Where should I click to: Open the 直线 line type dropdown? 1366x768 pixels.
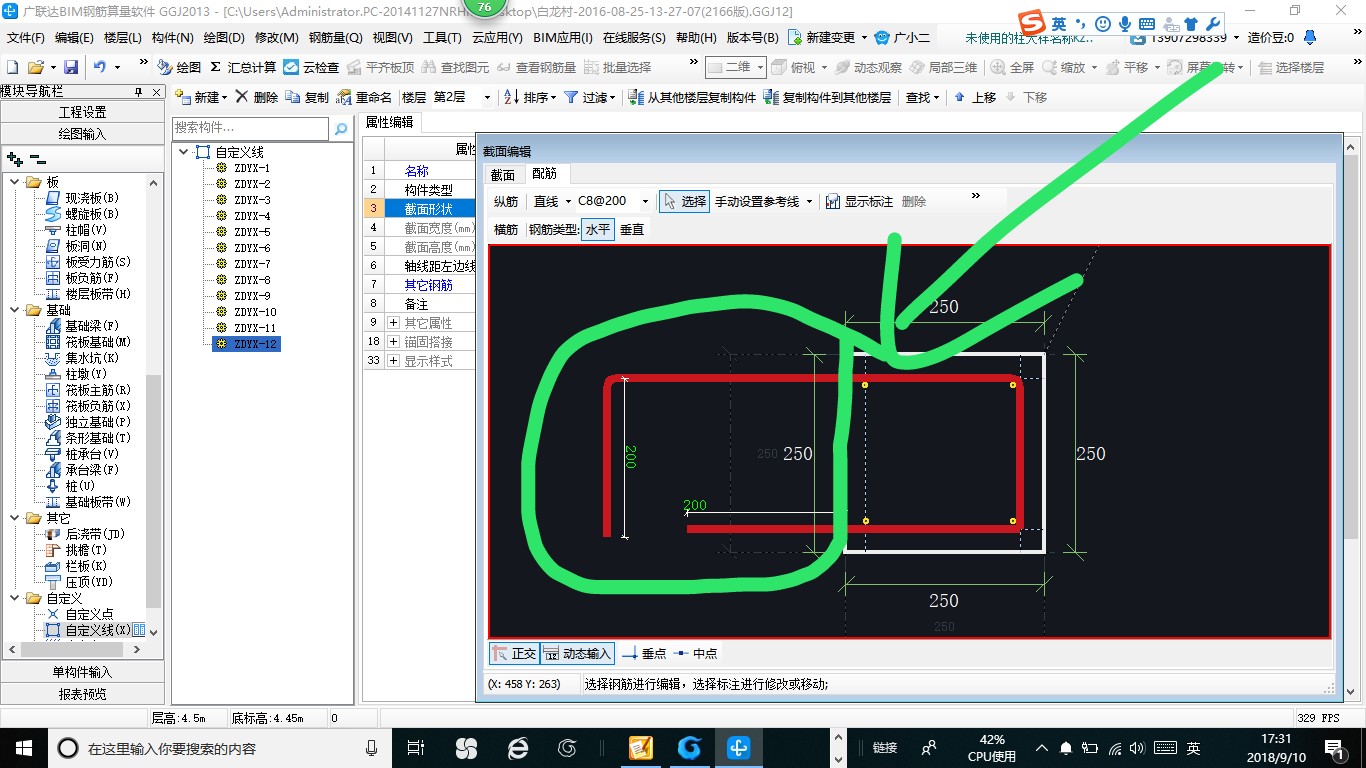coord(568,201)
